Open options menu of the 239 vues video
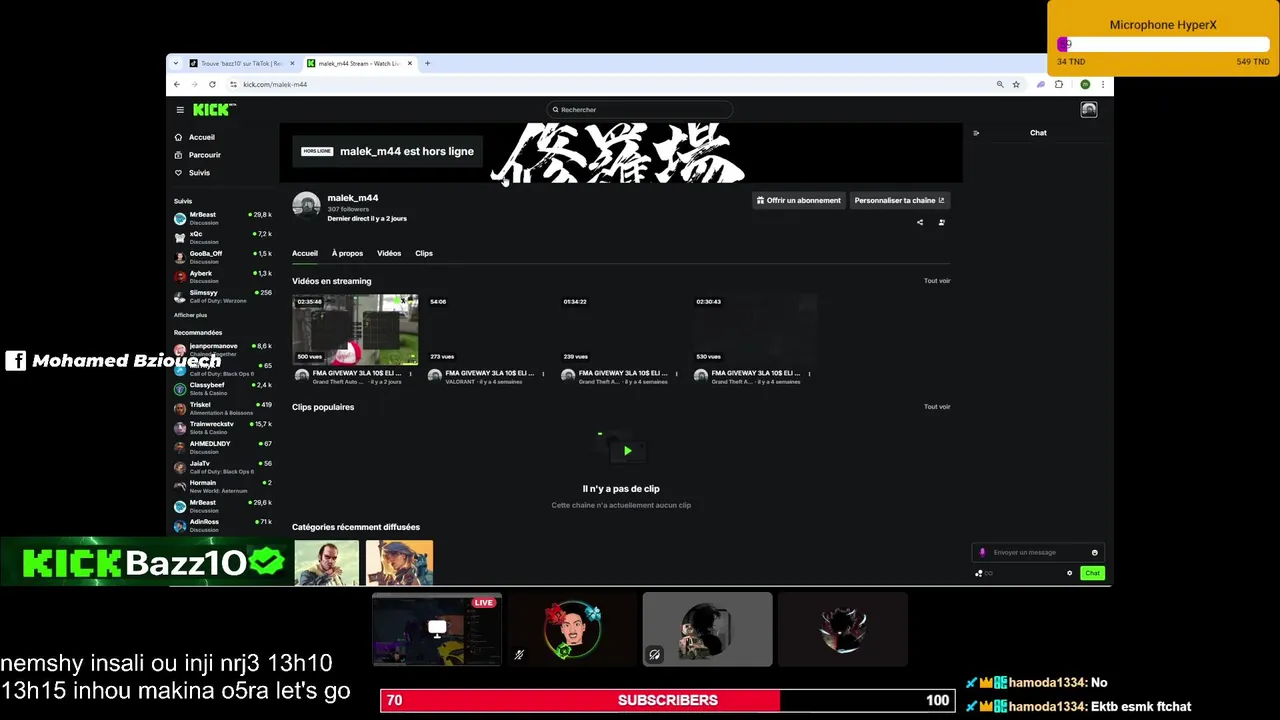 [676, 374]
